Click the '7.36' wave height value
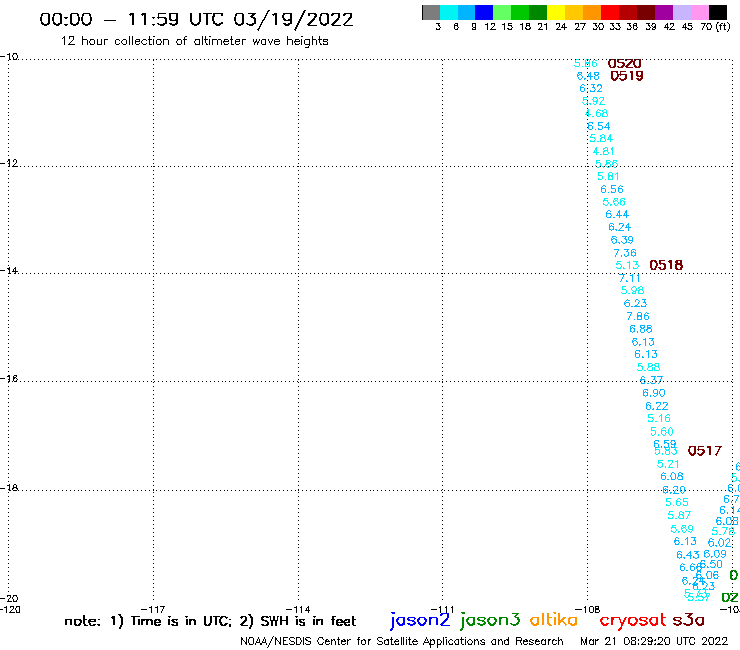 [x=625, y=253]
